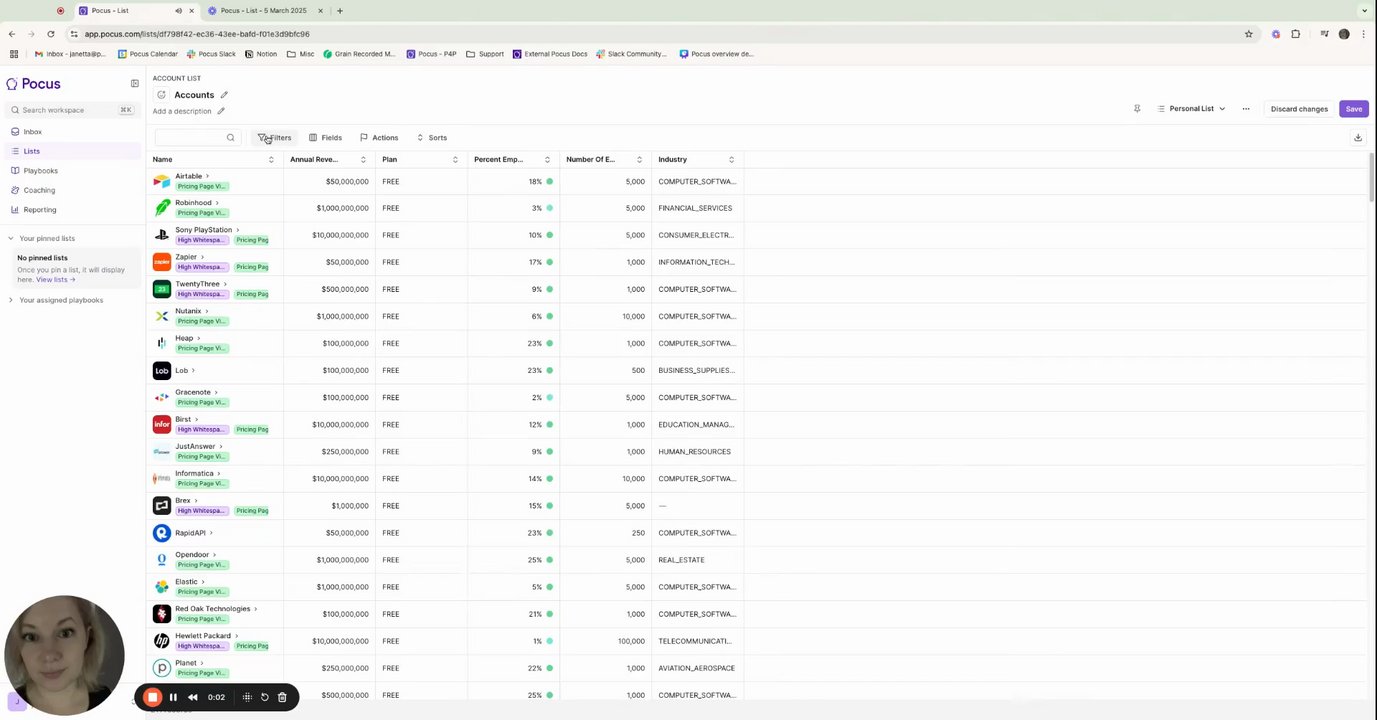The height and width of the screenshot is (720, 1377).
Task: Click the pencil icon beside the Accounts title
Action: (224, 95)
